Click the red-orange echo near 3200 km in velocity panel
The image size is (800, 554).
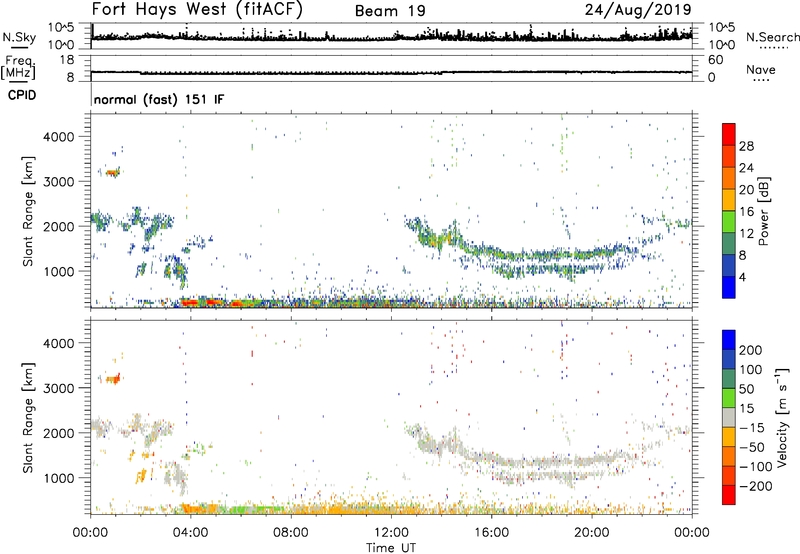(x=112, y=379)
